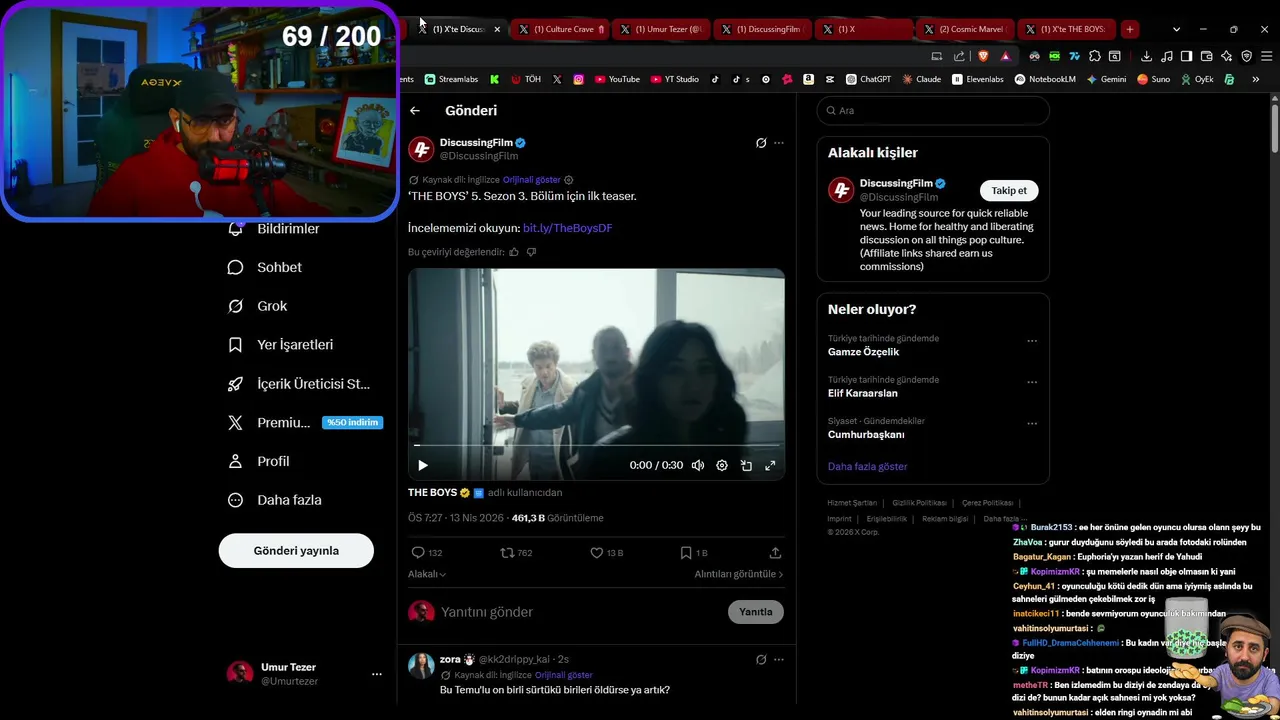
Task: Switch to the Culture Crave browser tab
Action: tap(560, 29)
